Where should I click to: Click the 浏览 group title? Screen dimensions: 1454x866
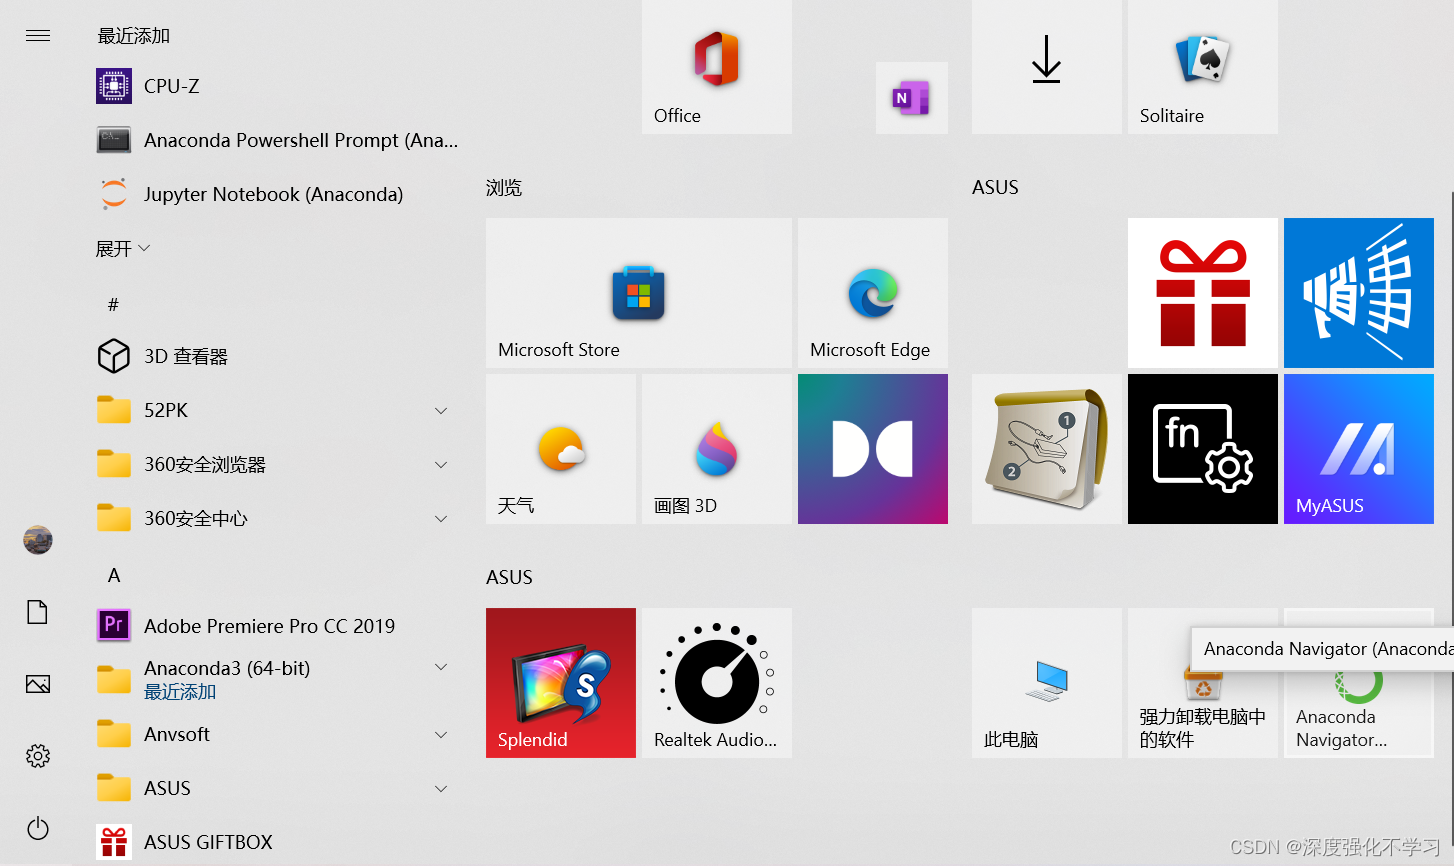pos(504,188)
